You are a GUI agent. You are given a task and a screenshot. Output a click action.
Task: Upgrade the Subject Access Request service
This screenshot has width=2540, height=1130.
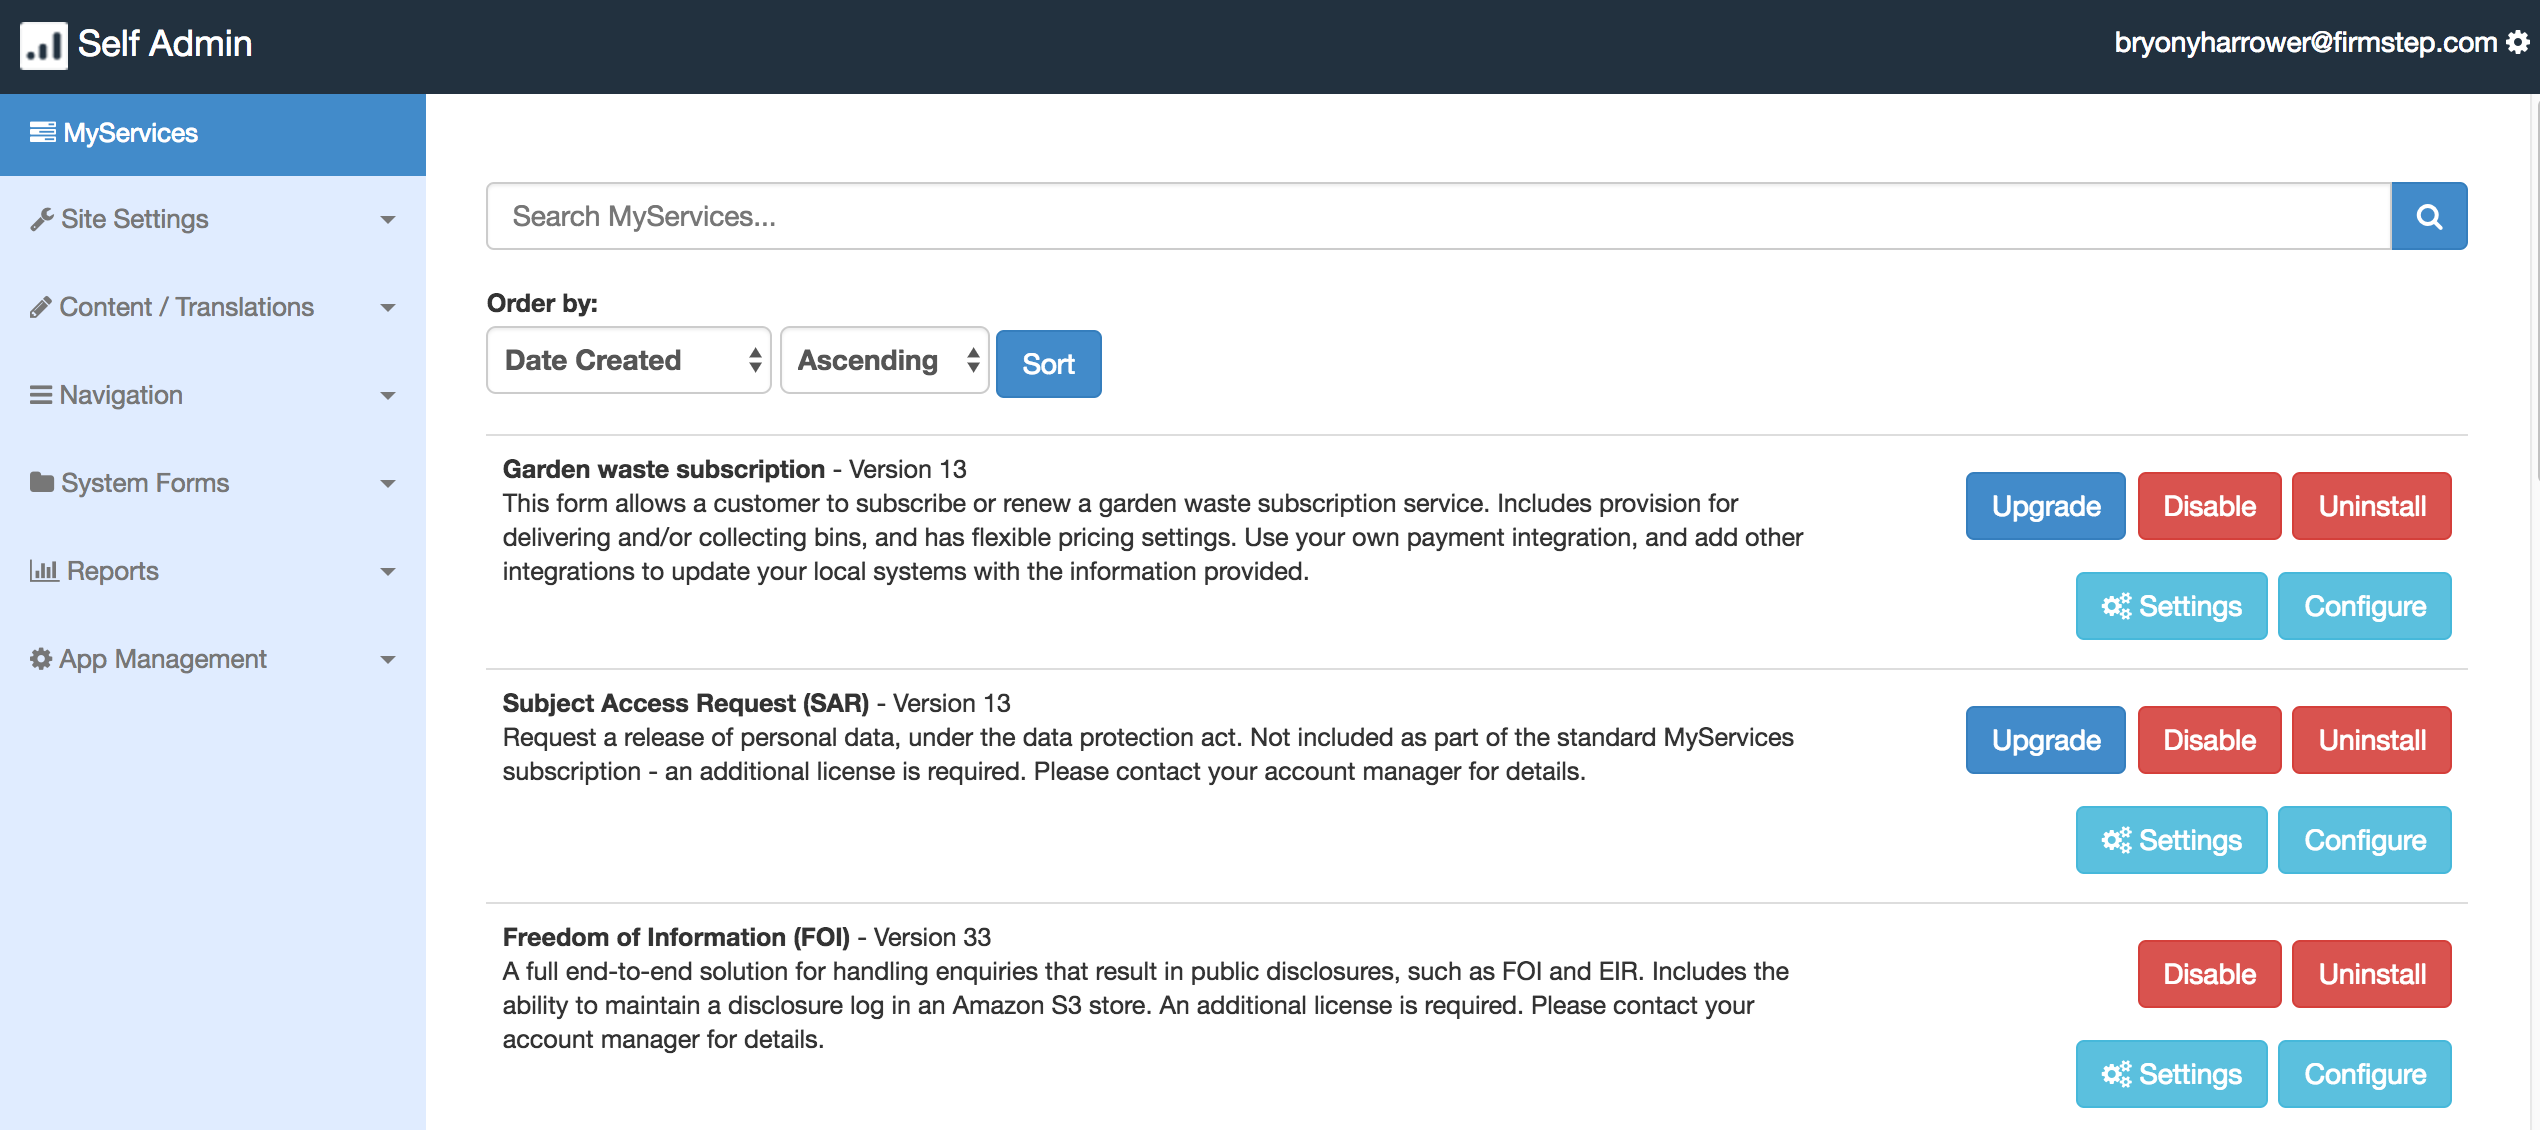(2045, 740)
